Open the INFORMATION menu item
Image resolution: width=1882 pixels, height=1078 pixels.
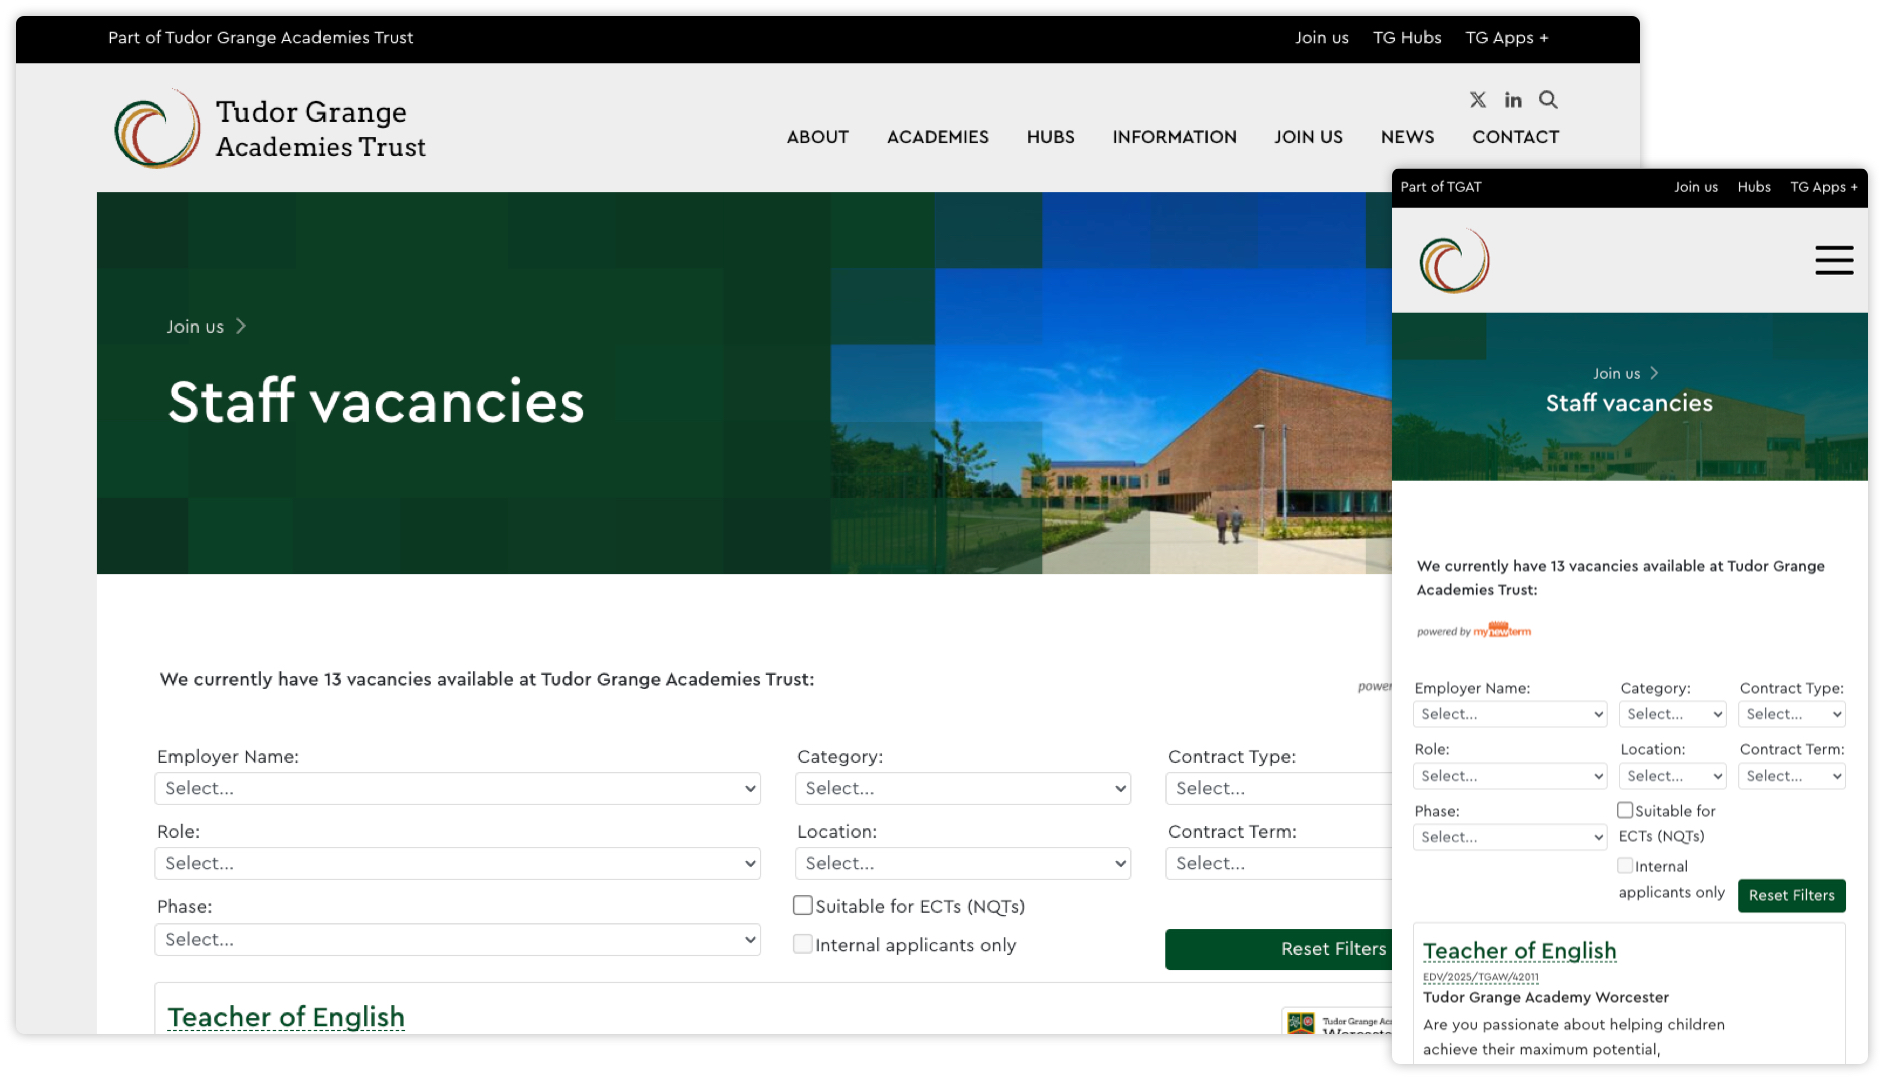(x=1174, y=137)
